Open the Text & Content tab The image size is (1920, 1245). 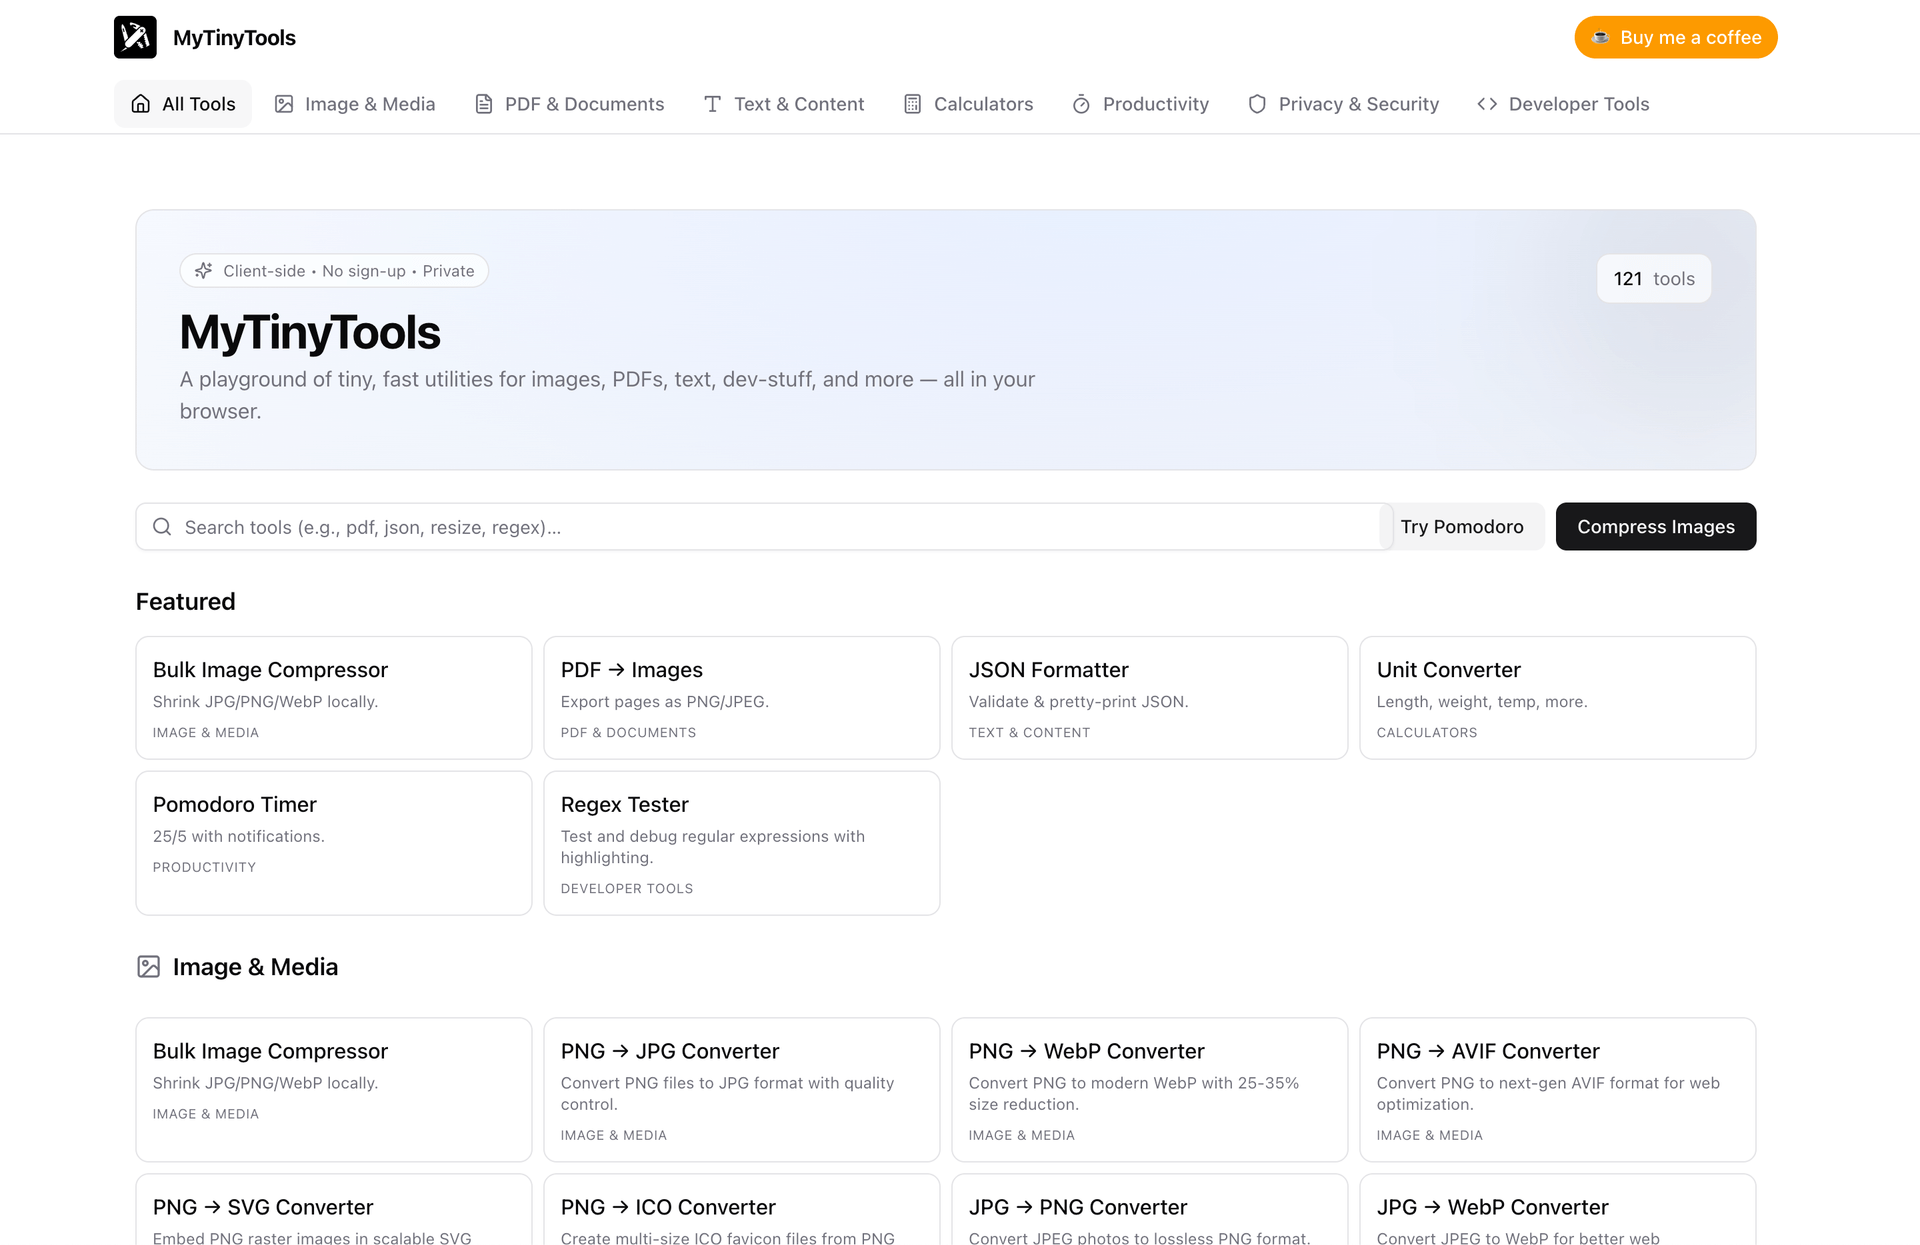coord(784,104)
